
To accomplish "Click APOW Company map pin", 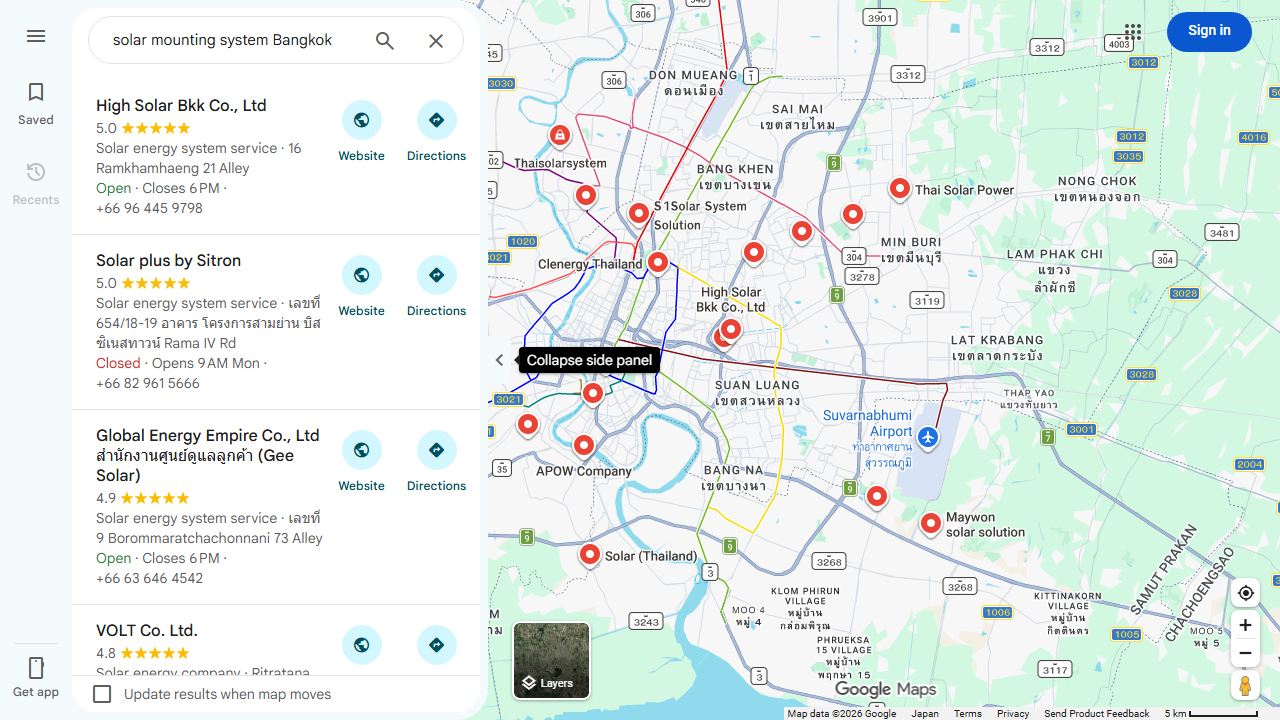I will pyautogui.click(x=584, y=446).
